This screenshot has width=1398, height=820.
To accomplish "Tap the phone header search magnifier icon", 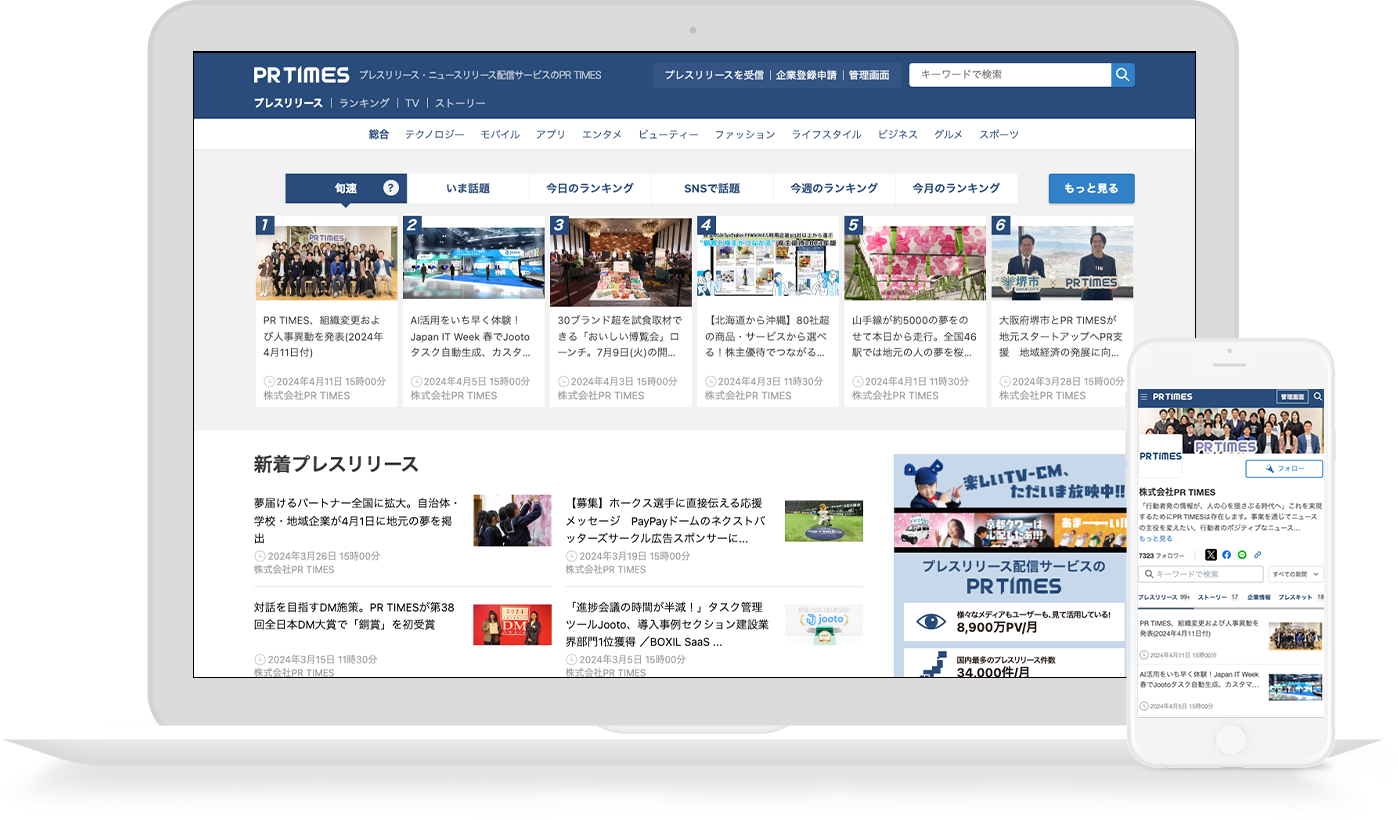I will 1317,397.
